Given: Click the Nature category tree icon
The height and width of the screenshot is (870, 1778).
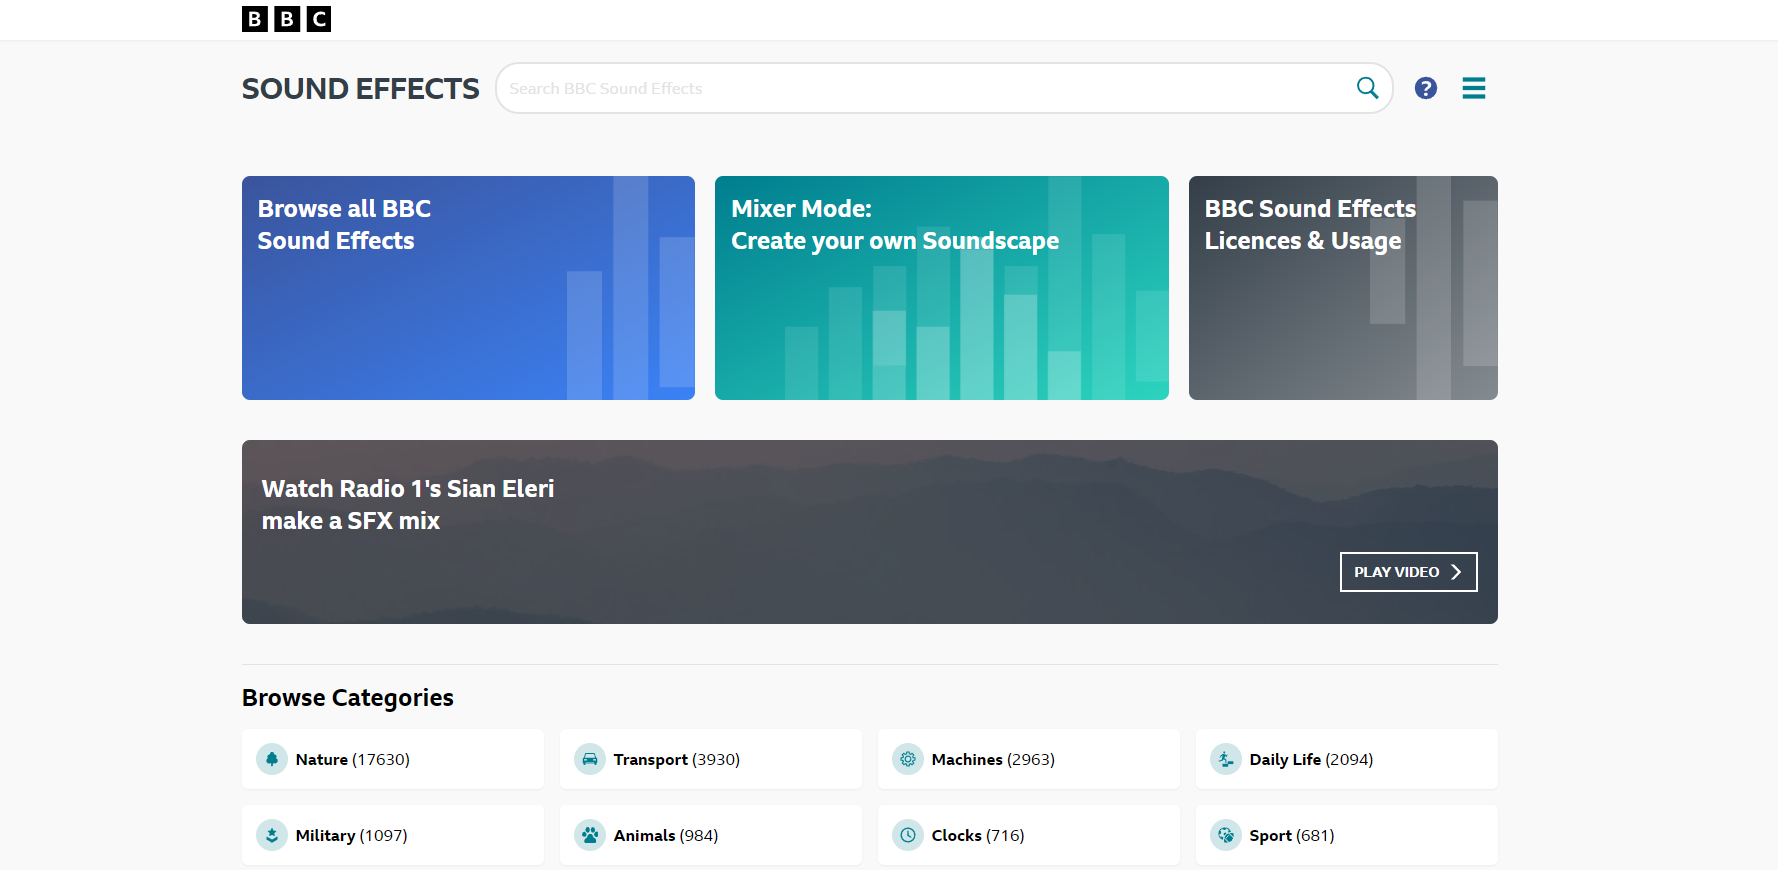Looking at the screenshot, I should (x=272, y=759).
